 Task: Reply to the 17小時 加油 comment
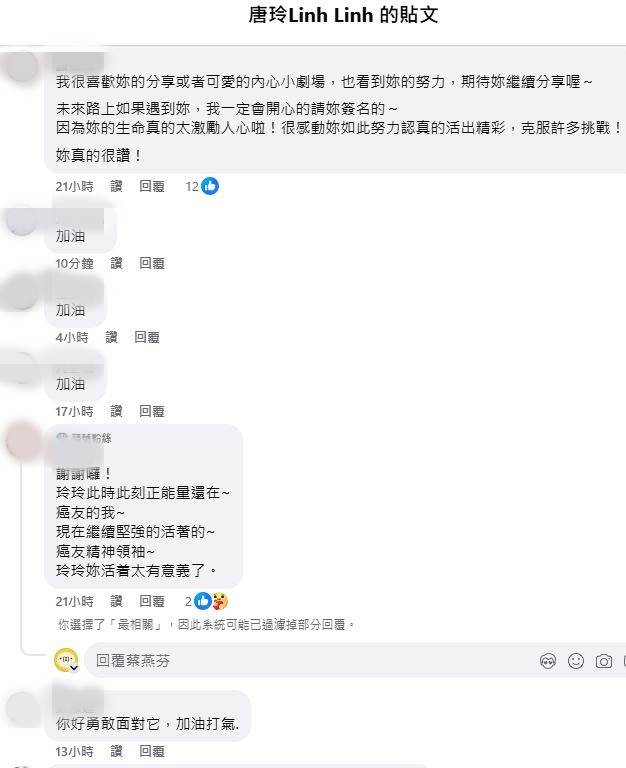pyautogui.click(x=151, y=411)
